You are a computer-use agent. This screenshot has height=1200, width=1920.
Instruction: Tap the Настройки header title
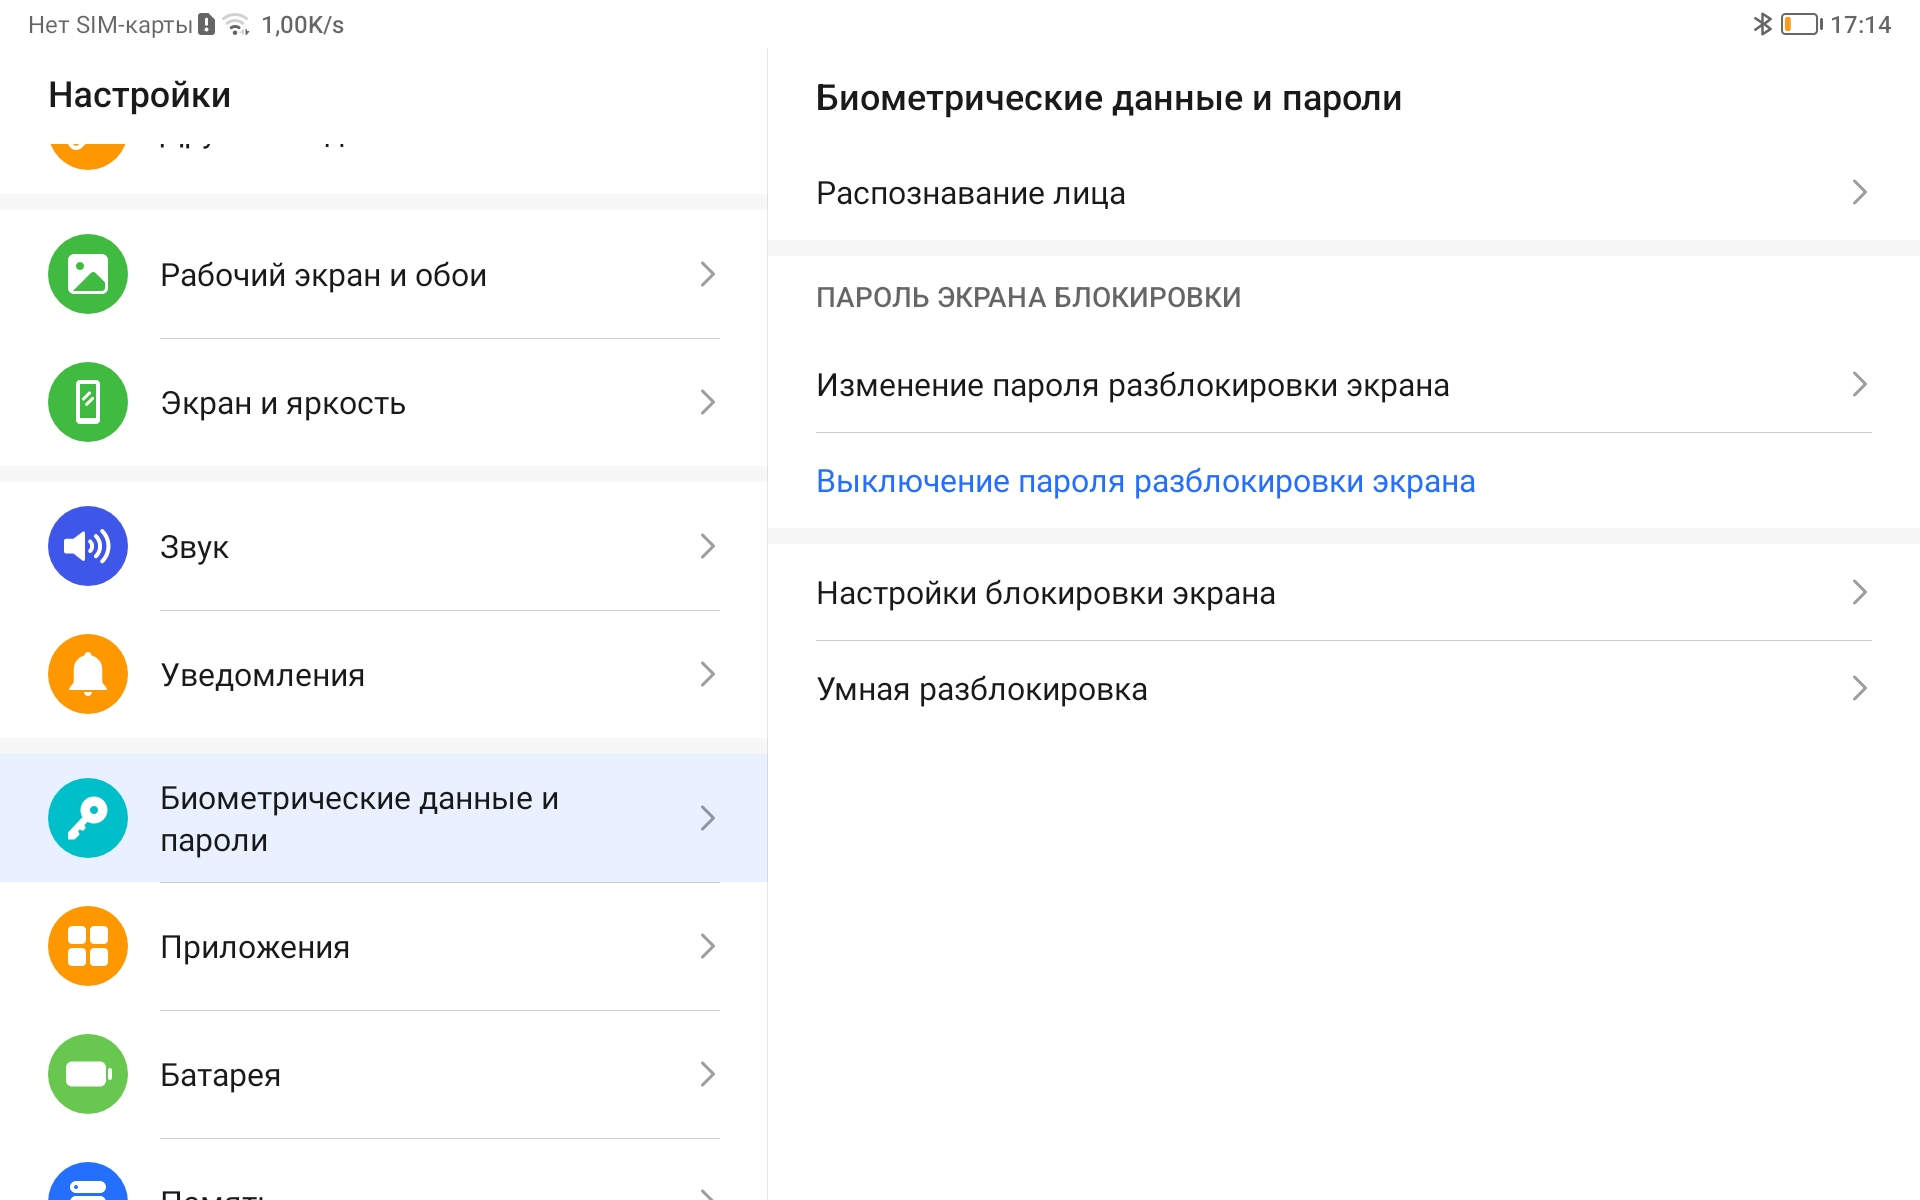[x=140, y=95]
